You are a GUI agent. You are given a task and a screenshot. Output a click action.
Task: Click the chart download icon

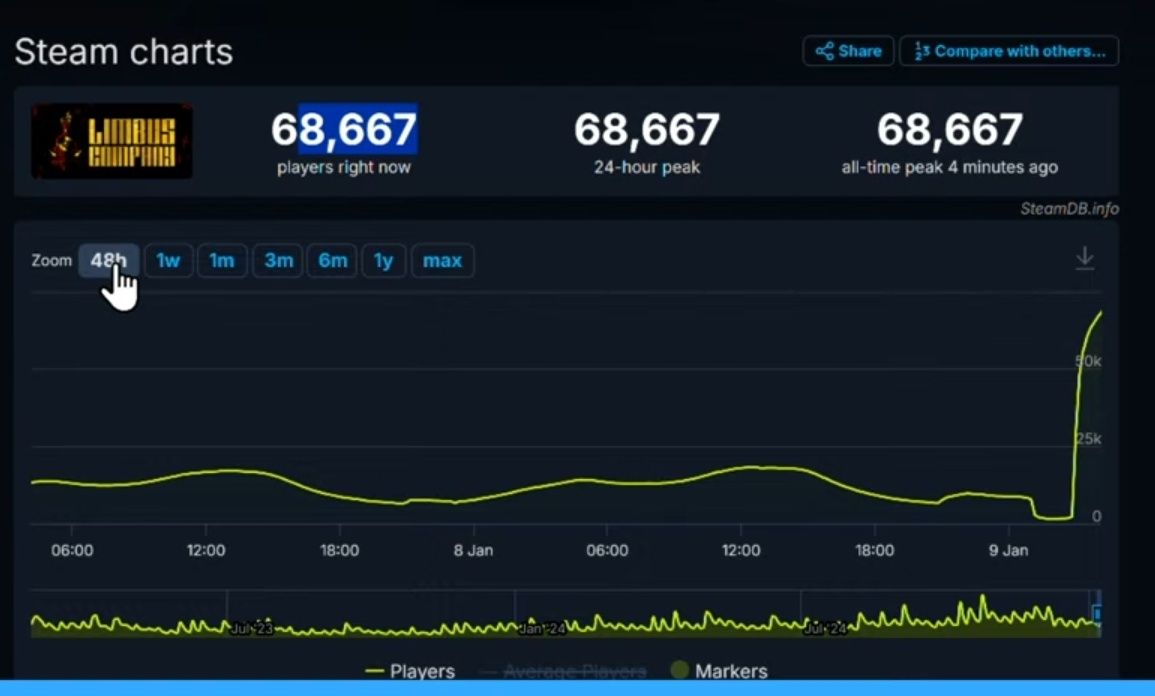point(1084,259)
